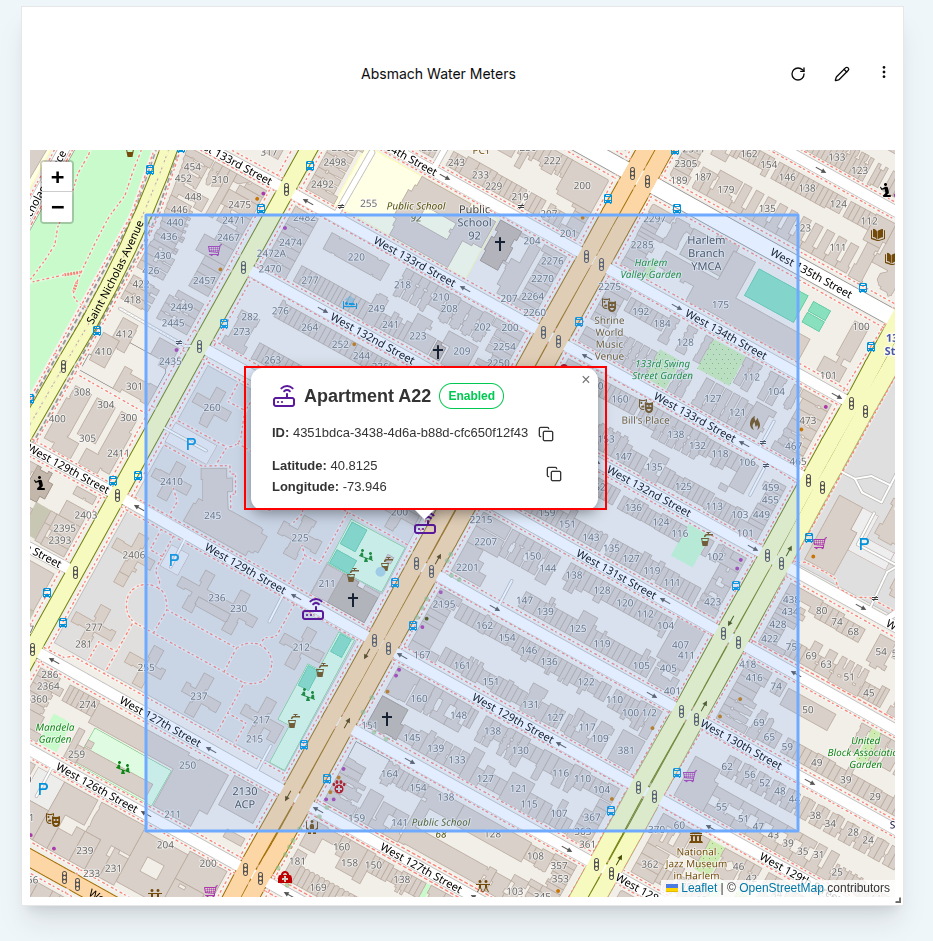933x941 pixels.
Task: Open the three-dot more options menu
Action: point(884,73)
